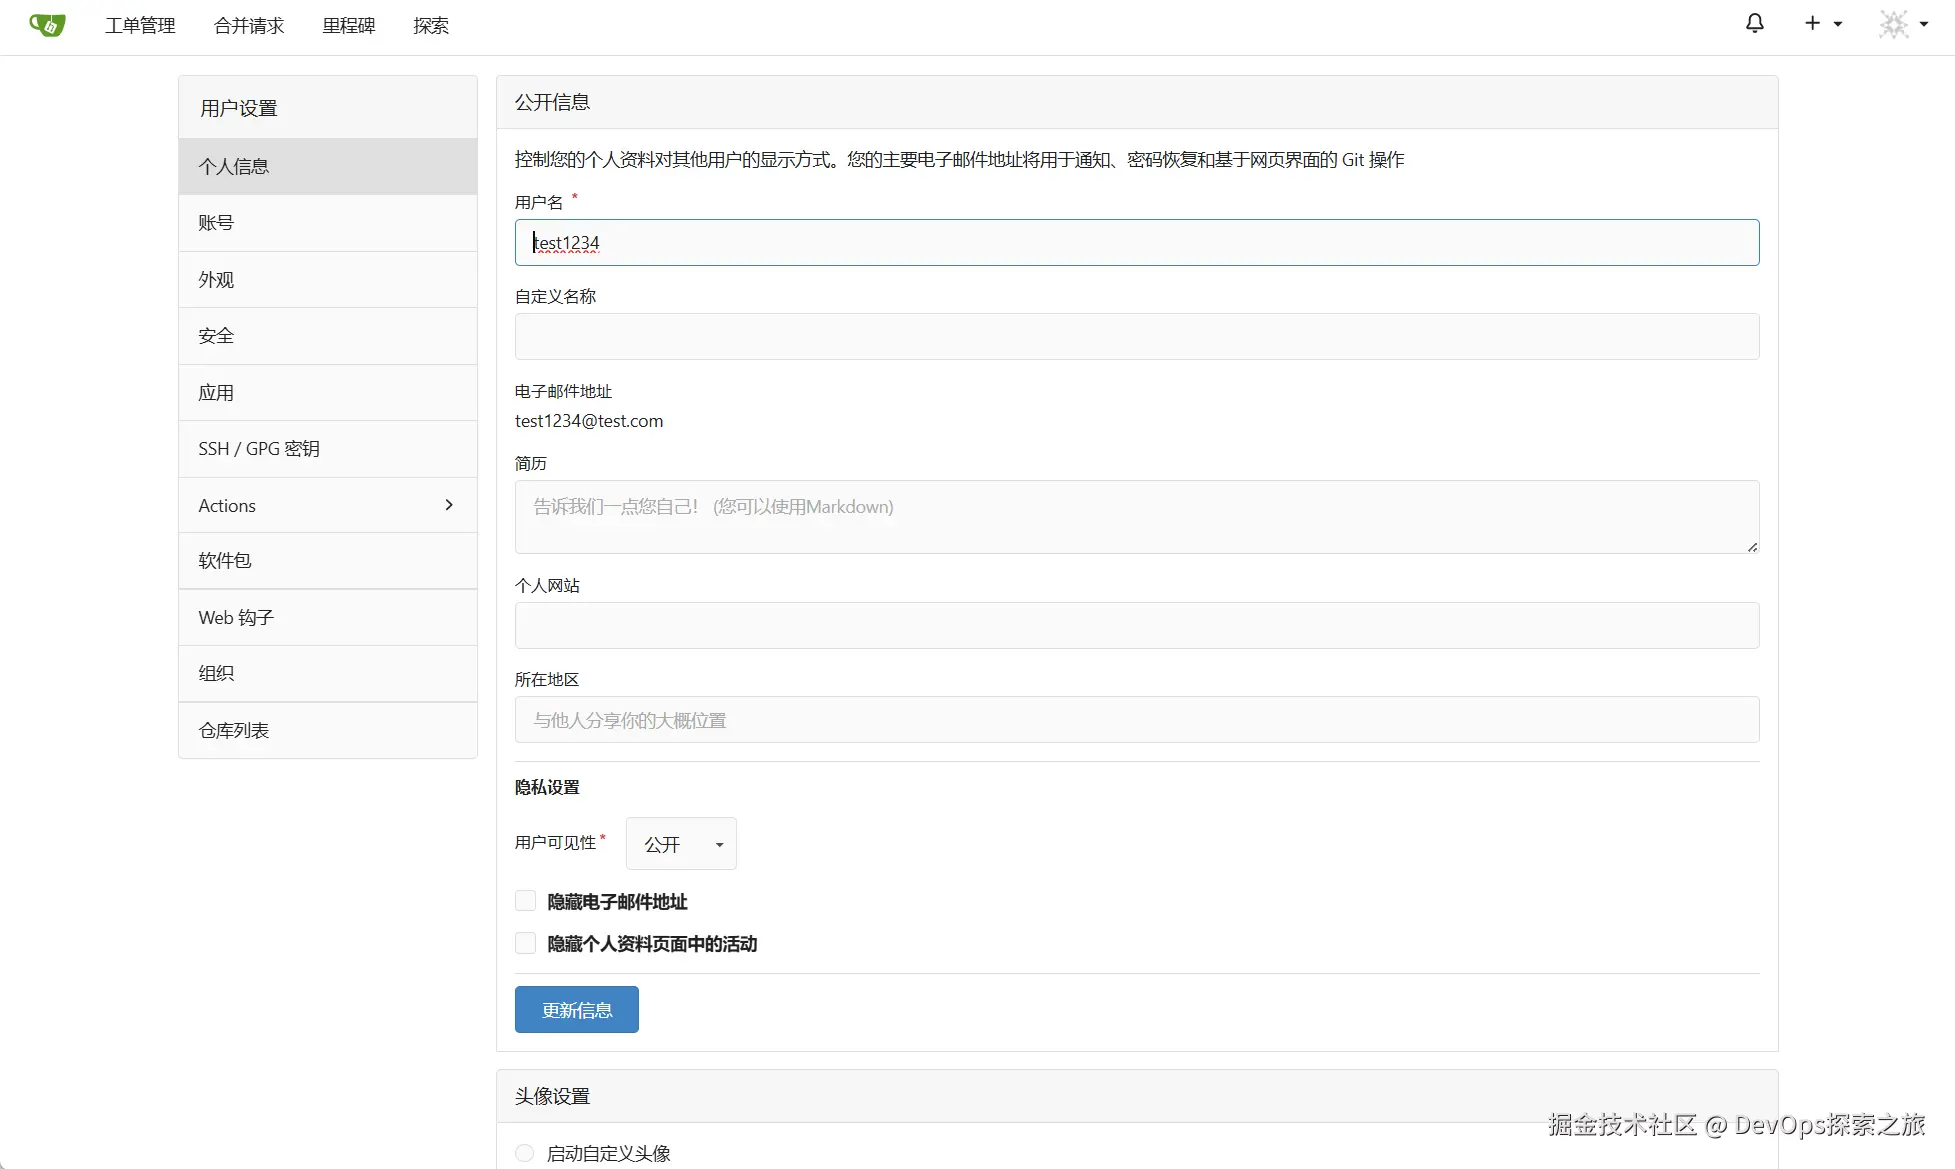This screenshot has height=1169, width=1955.
Task: Open the 用户可见性 公开 dropdown
Action: (681, 844)
